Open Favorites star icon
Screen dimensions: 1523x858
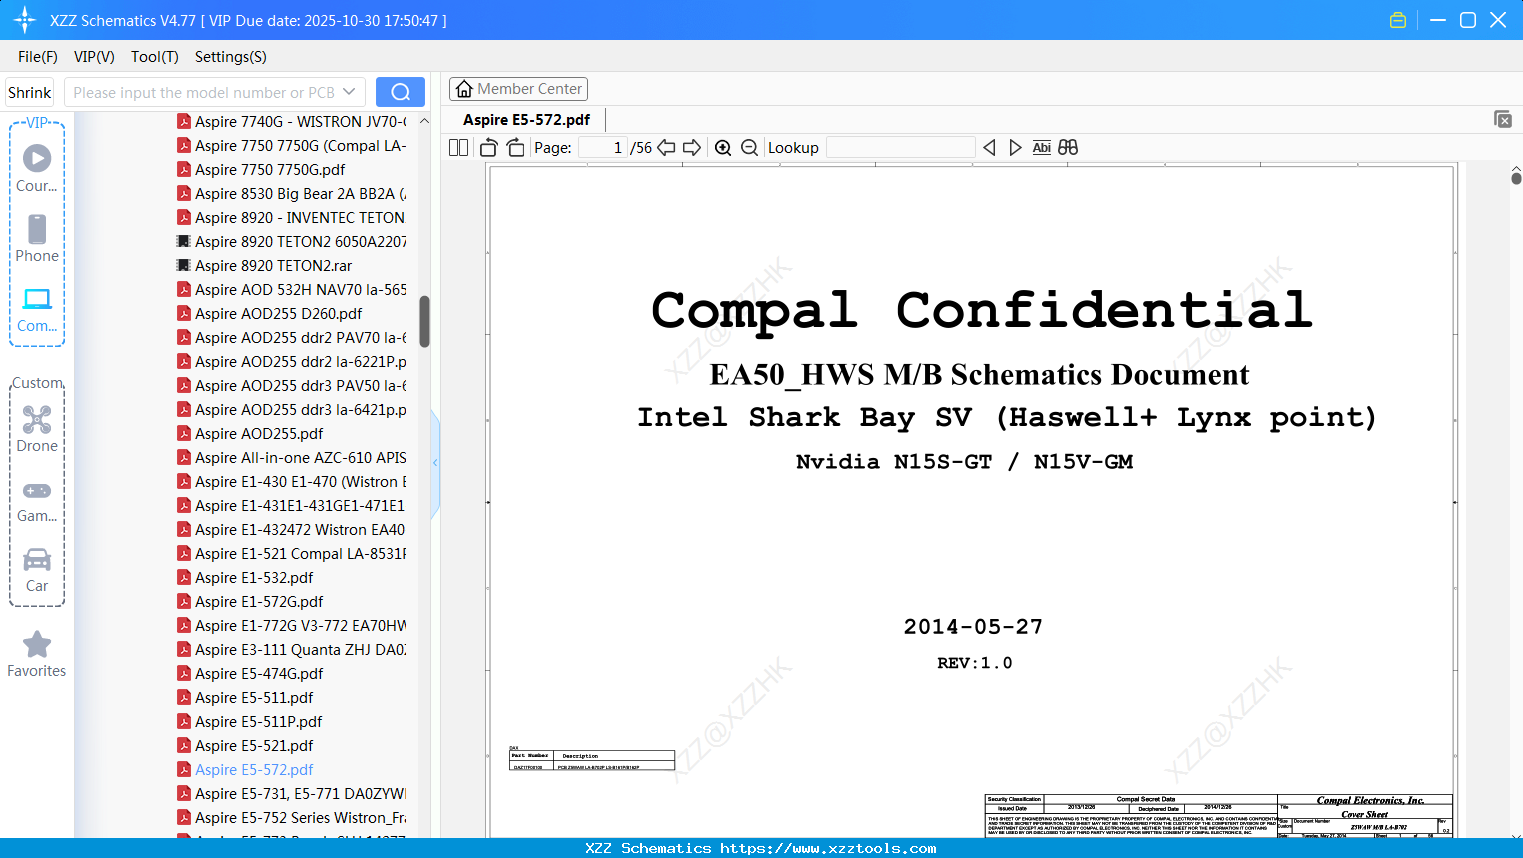coord(37,654)
